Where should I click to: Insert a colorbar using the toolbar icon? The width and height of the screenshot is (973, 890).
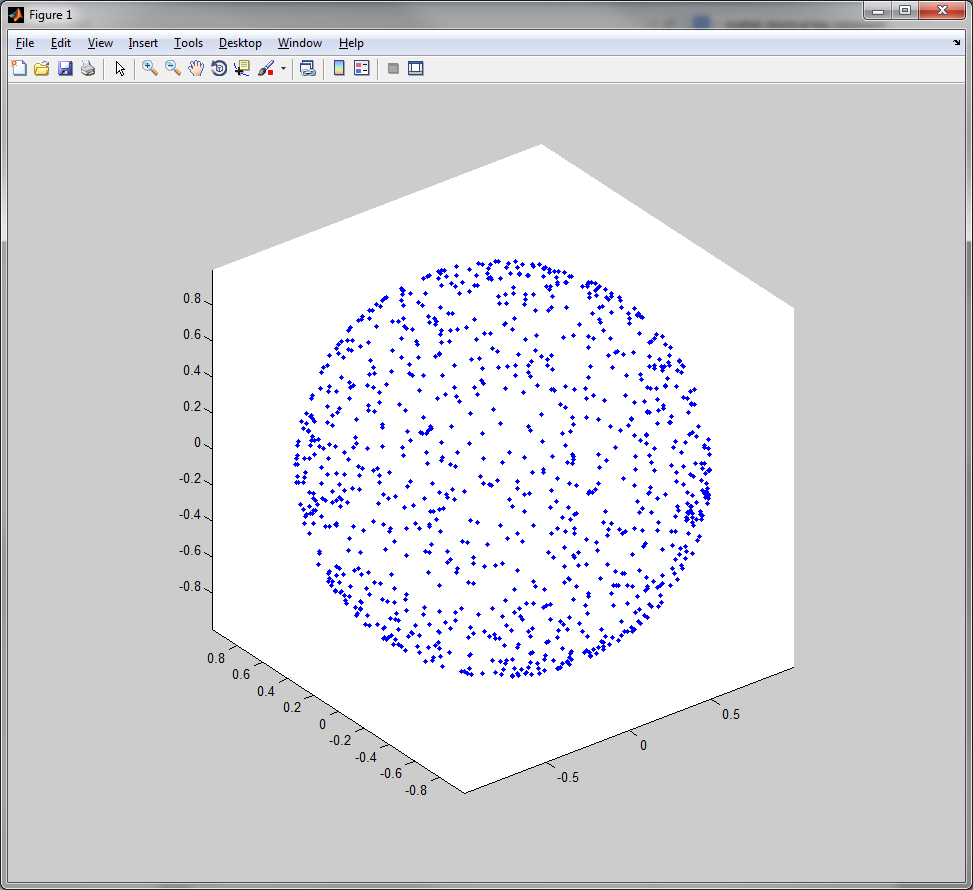(339, 68)
